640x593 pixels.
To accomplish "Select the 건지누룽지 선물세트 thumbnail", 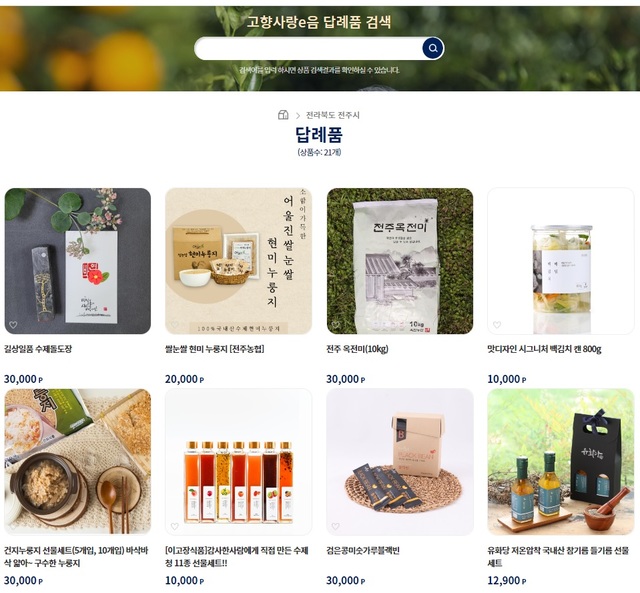I will tap(78, 462).
